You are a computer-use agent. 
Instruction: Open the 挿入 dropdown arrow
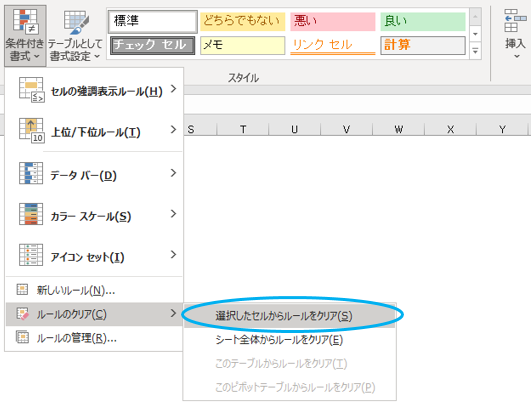[517, 56]
